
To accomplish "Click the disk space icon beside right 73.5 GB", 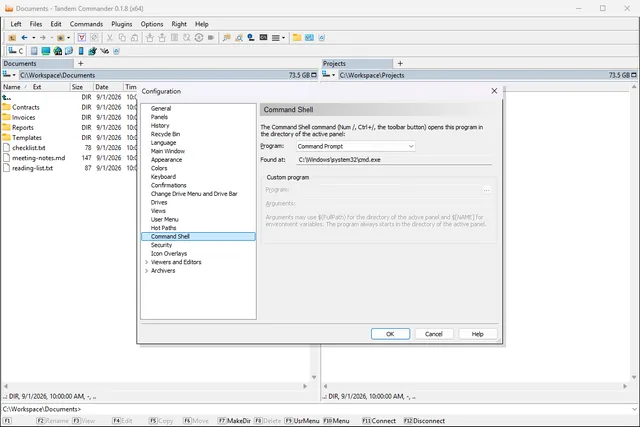I will point(633,75).
